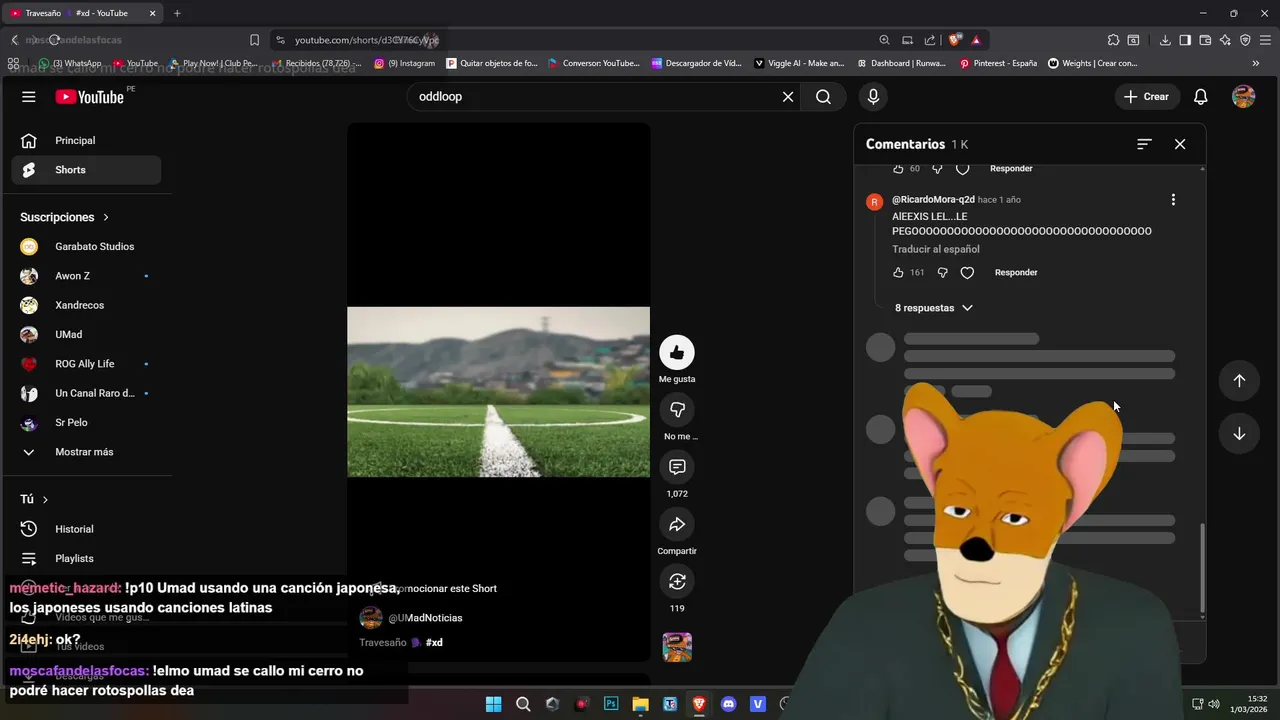Screen dimensions: 1280x720
Task: Click the browser share page icon
Action: pos(930,40)
